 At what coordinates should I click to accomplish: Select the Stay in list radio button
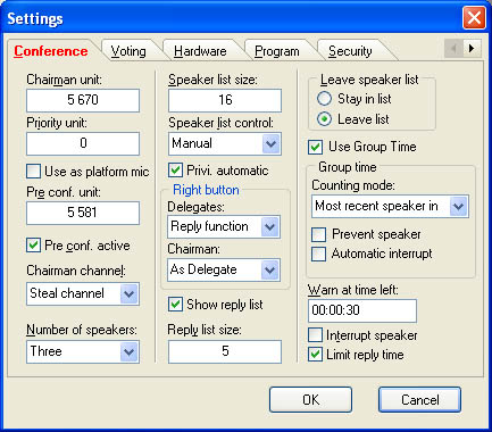pos(324,99)
